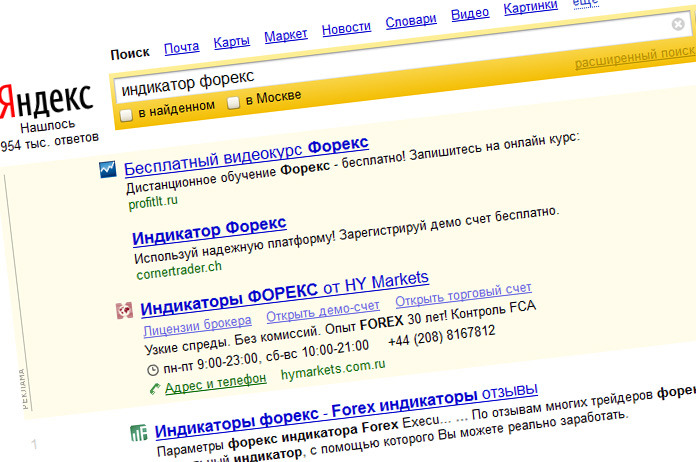Click the 'Лицензии брокера' sitelink
Screen dimensions: 696x462
pyautogui.click(x=197, y=325)
